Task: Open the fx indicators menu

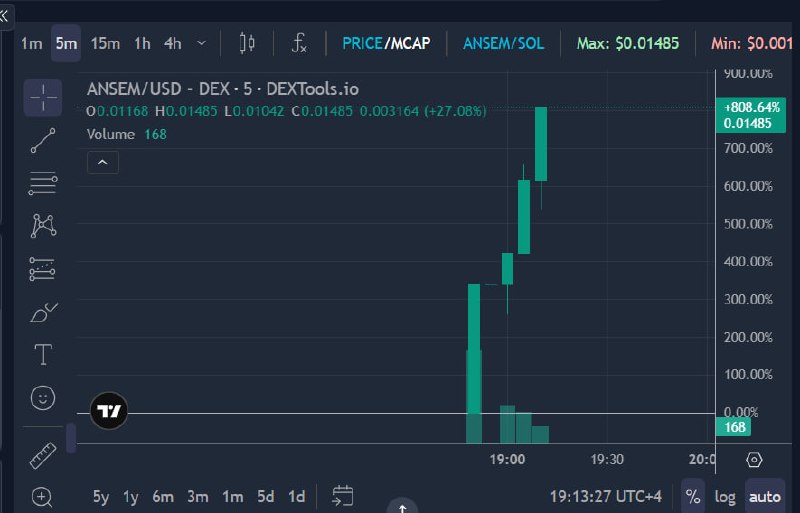Action: coord(299,43)
